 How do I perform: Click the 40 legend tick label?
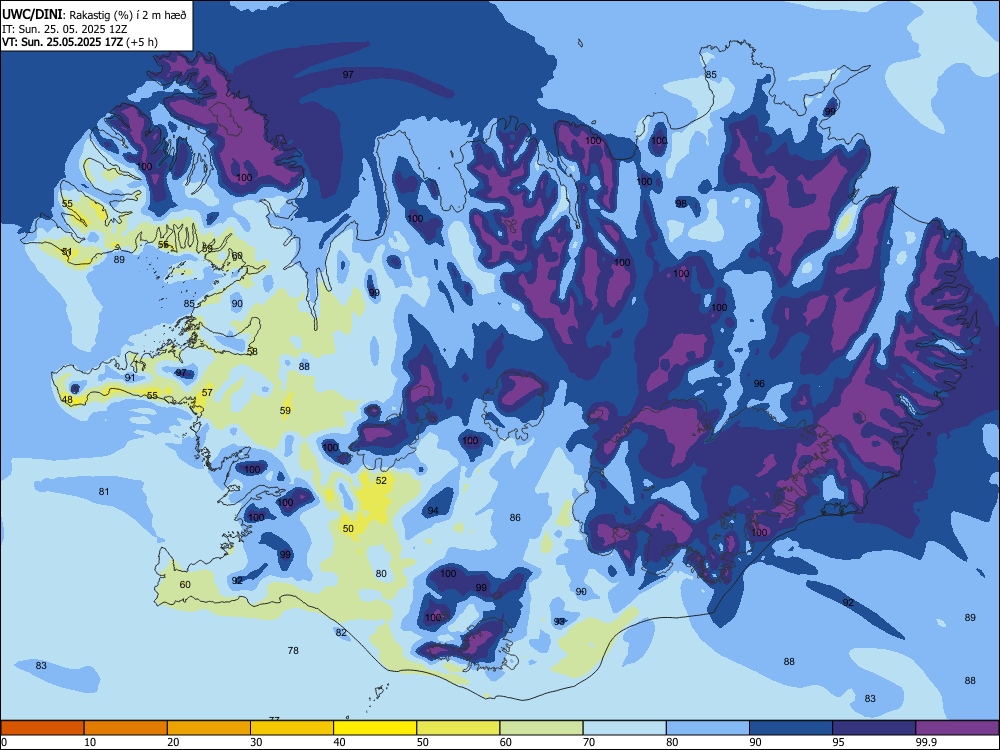(340, 742)
